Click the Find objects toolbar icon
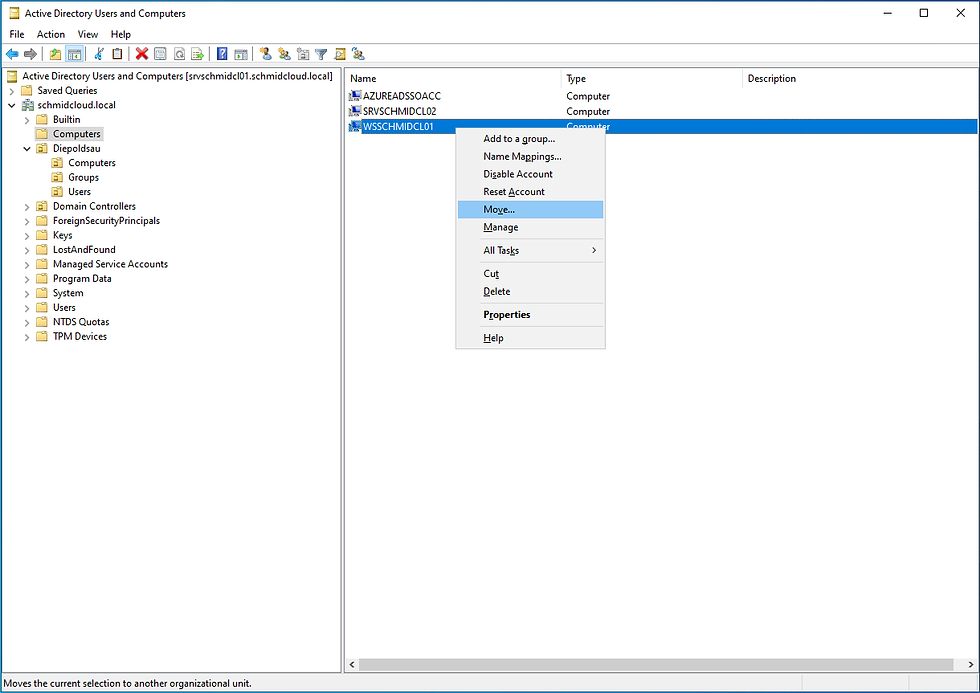 coord(339,54)
